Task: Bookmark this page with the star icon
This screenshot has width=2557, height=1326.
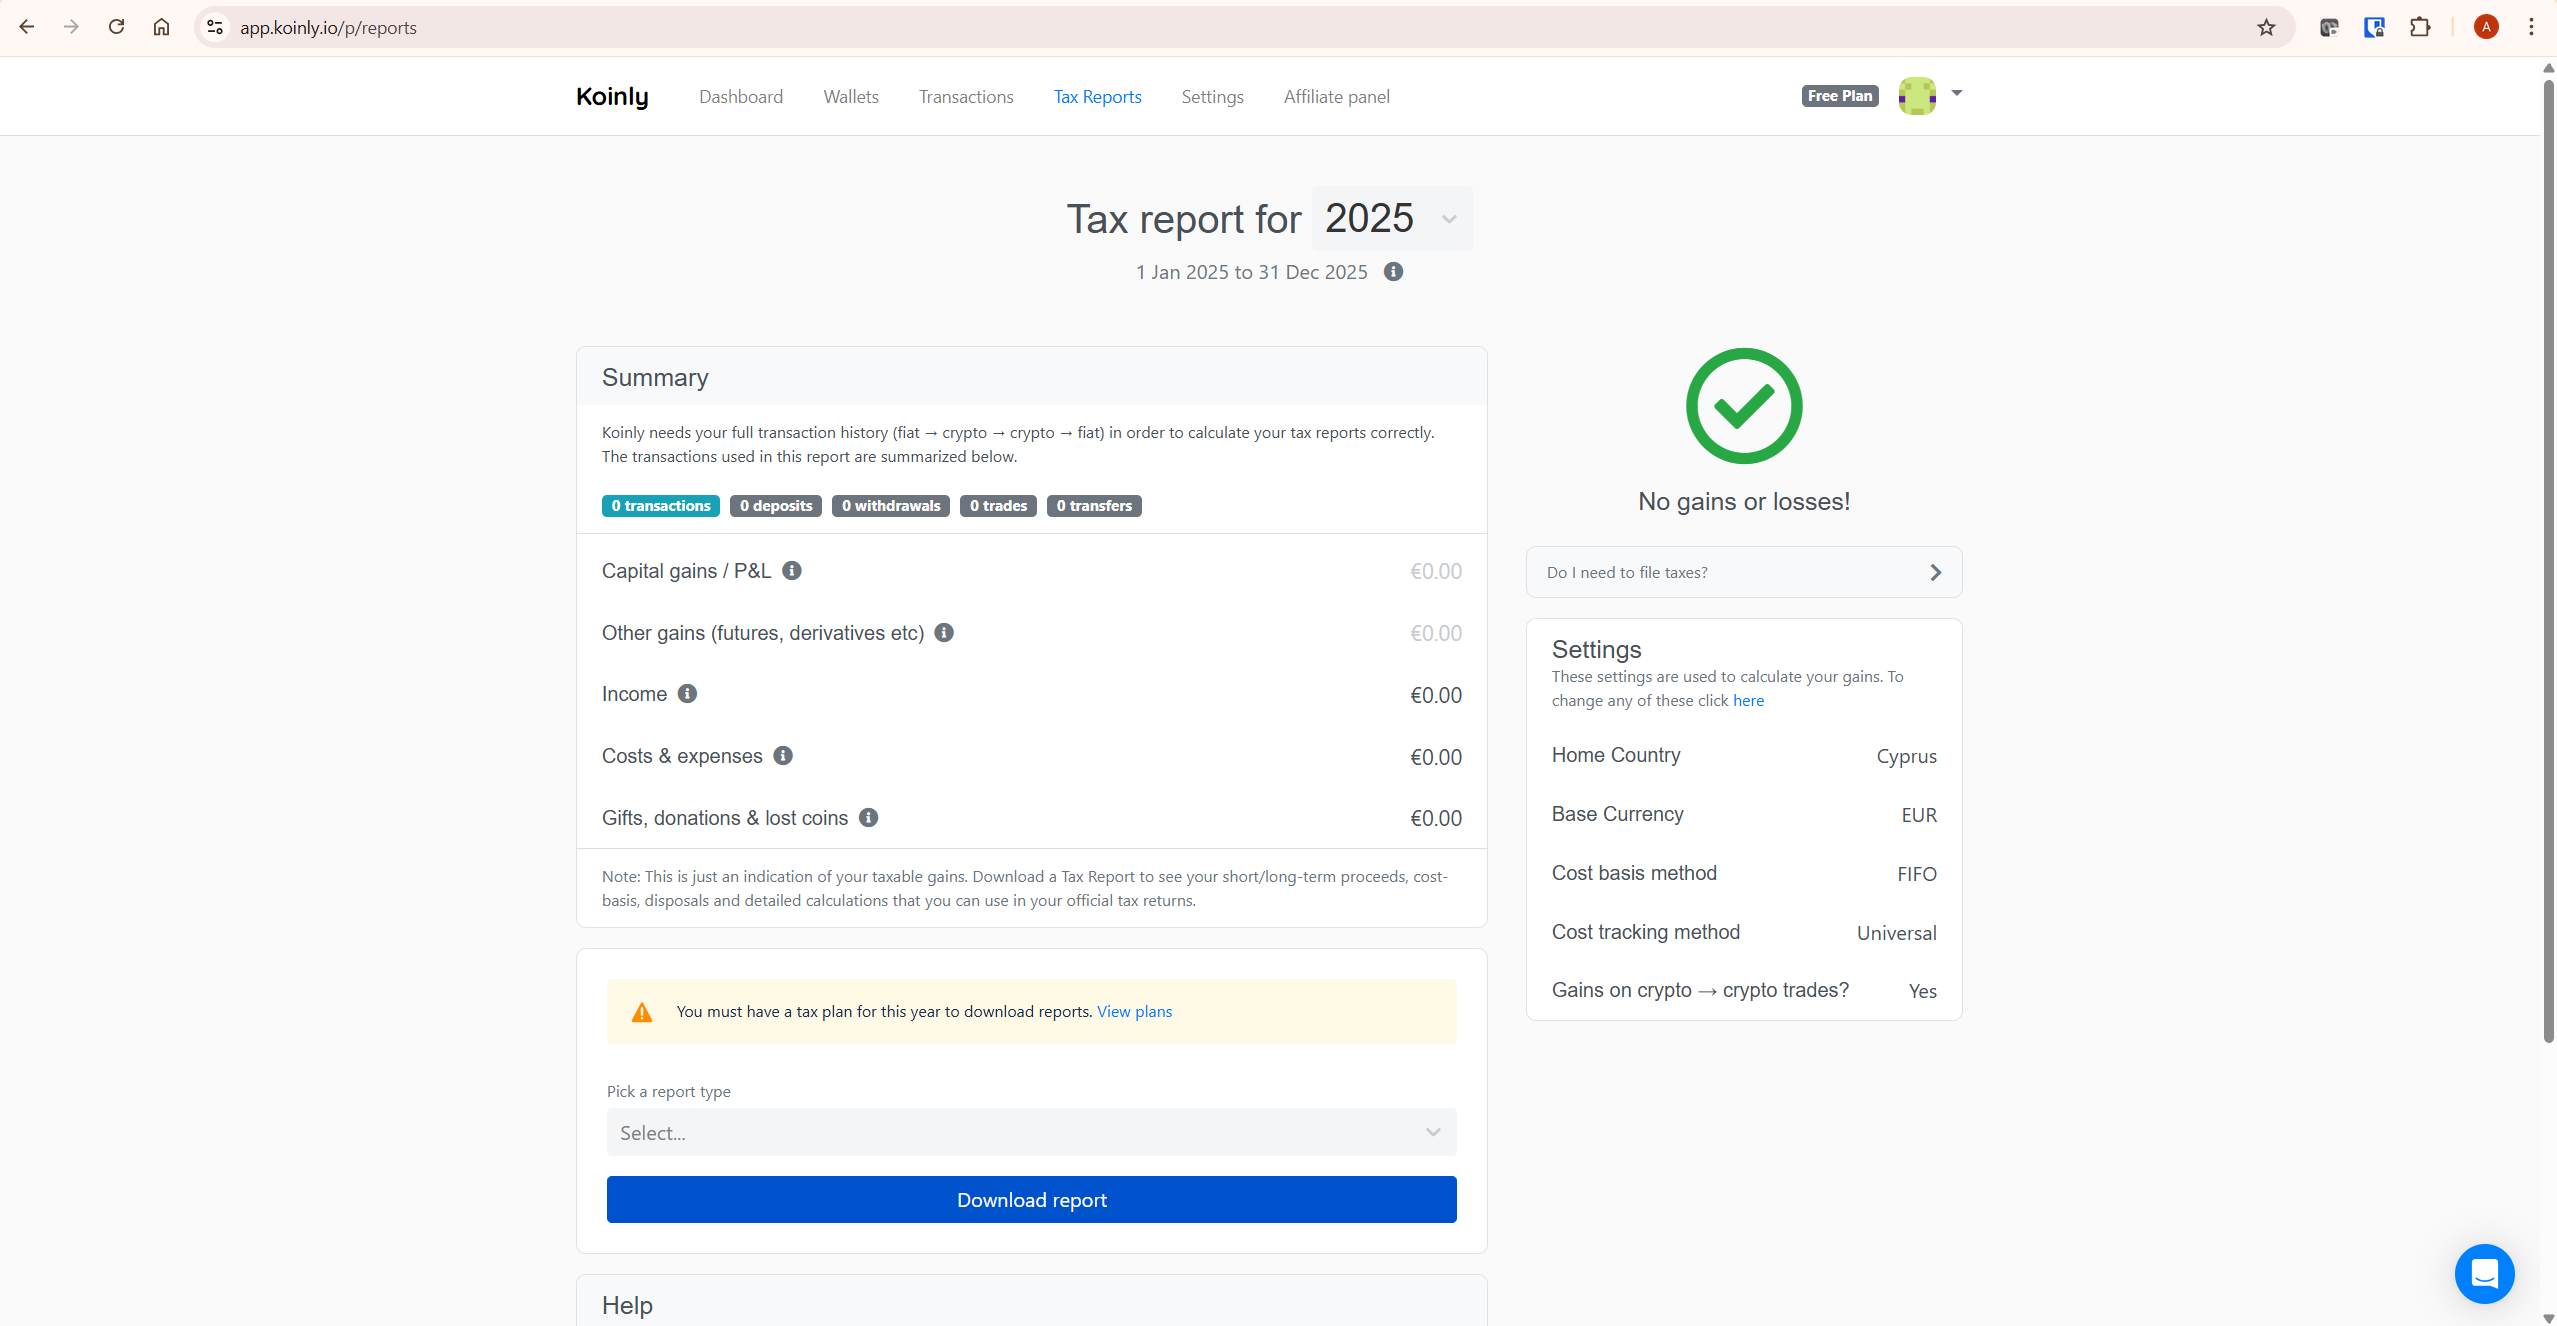Action: coord(2266,27)
